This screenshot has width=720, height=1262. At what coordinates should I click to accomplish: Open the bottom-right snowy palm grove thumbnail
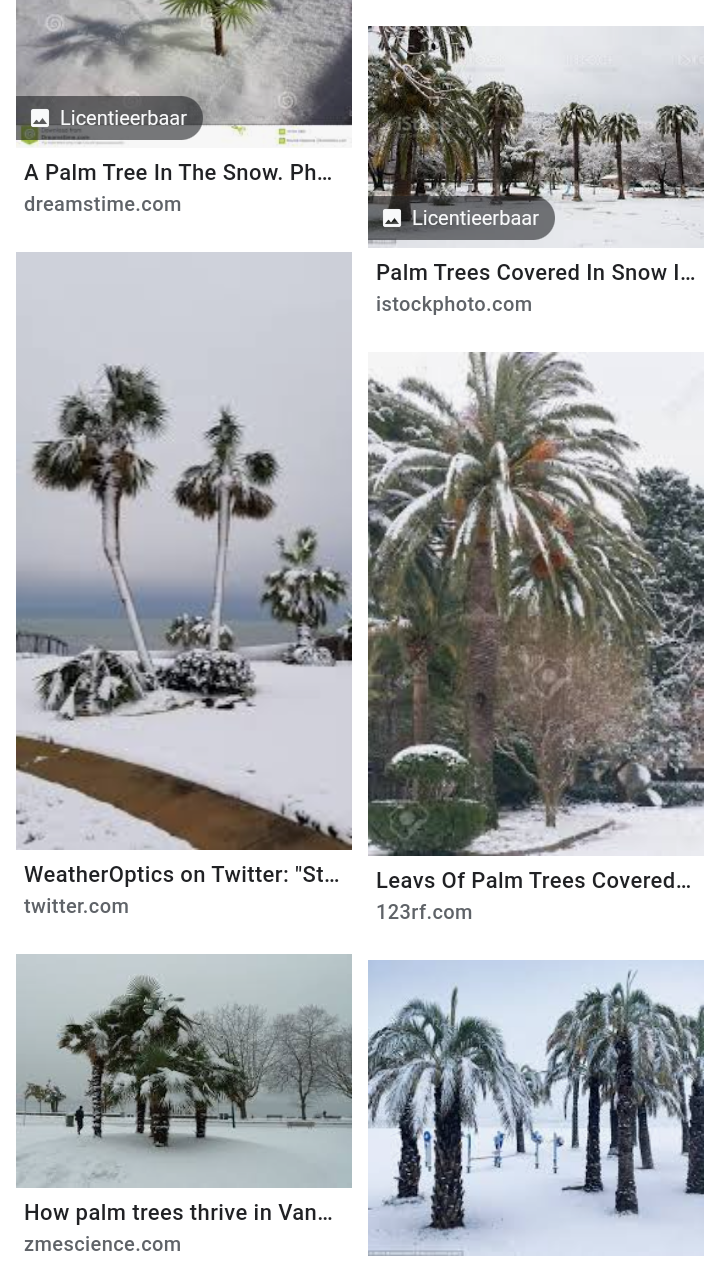(x=536, y=1108)
